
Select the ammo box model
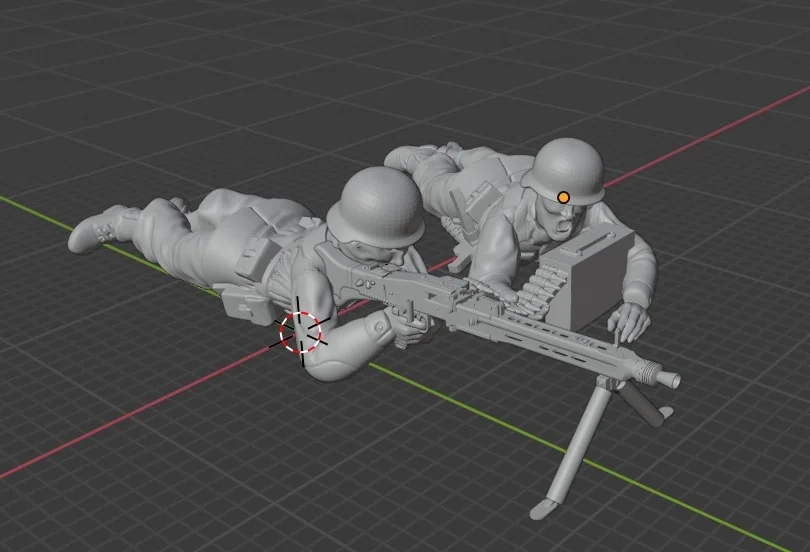(596, 277)
